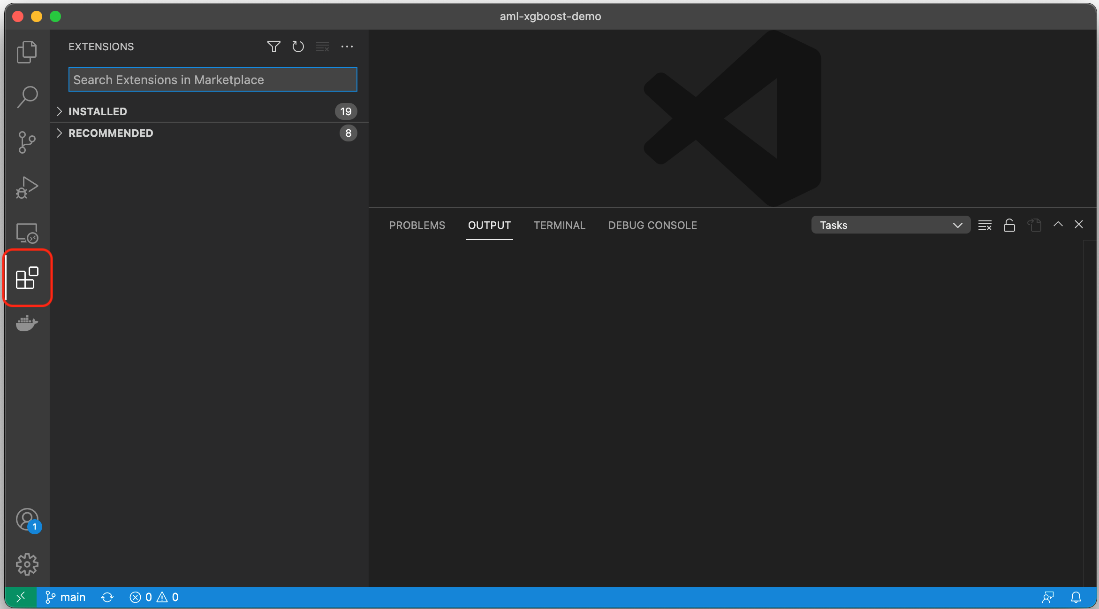
Task: Refresh the extensions list
Action: pyautogui.click(x=298, y=46)
